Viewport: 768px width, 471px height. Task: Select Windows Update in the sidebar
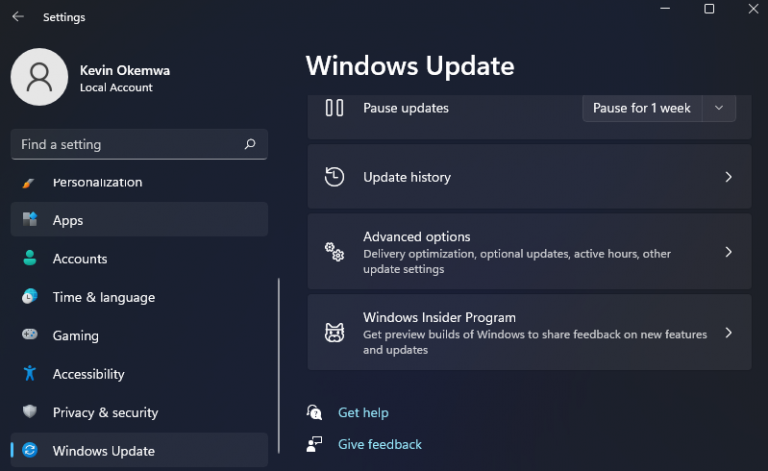point(139,450)
